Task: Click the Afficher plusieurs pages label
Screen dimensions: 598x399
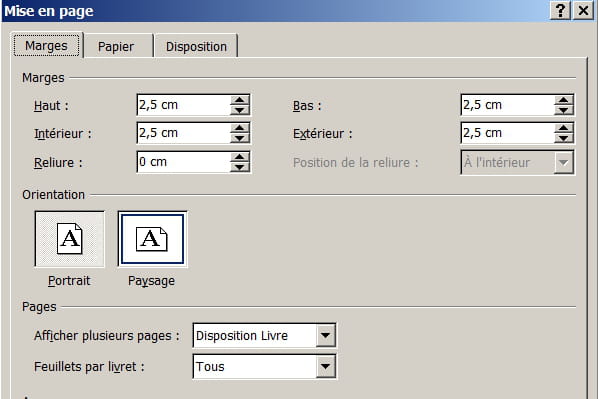Action: [106, 336]
